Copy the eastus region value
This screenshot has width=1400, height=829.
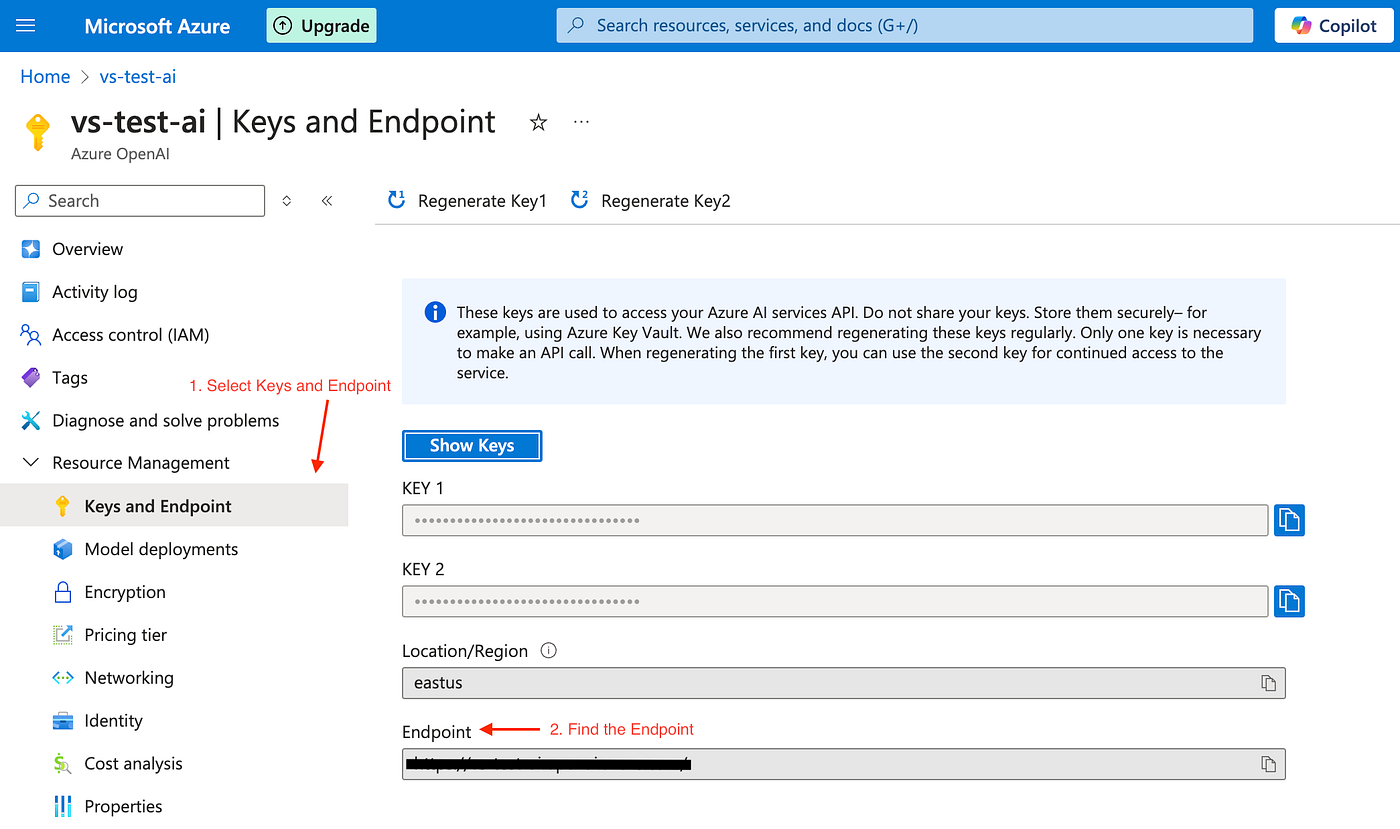point(1268,683)
